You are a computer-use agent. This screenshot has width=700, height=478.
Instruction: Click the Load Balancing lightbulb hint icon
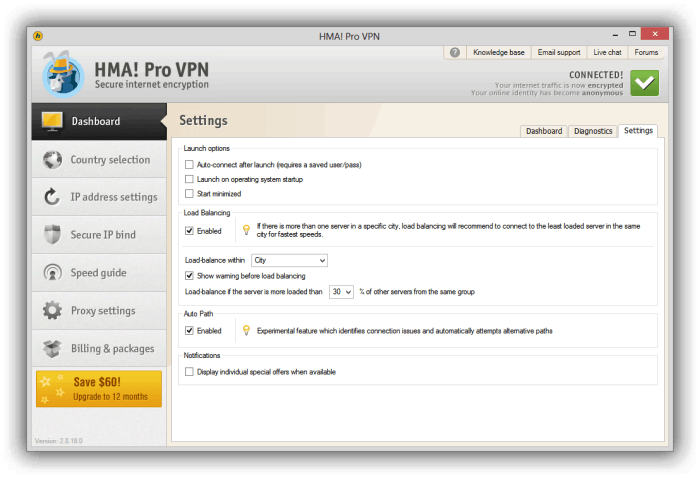click(x=246, y=230)
